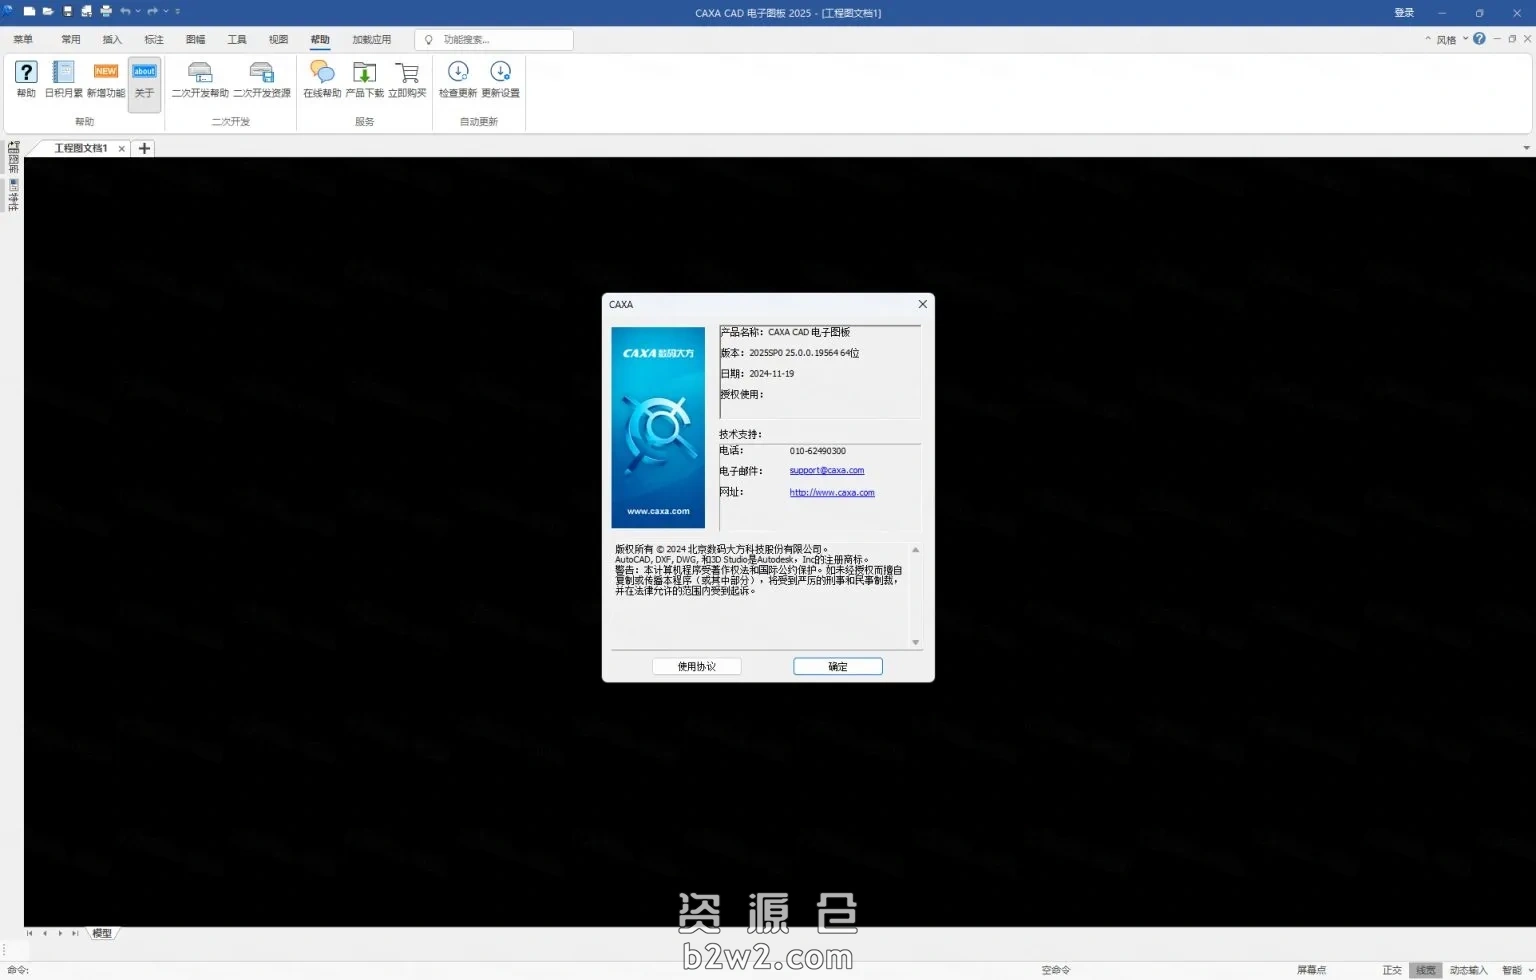Image resolution: width=1536 pixels, height=980 pixels.
Task: Open the 智能 snap mode dropdown
Action: (1530, 970)
